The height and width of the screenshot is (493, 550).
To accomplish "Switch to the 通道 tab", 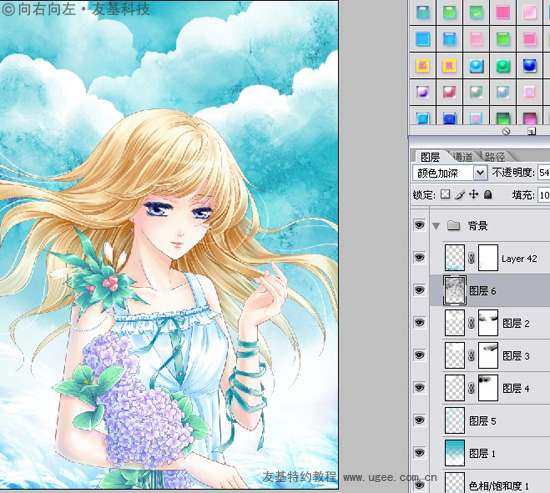I will [x=462, y=156].
